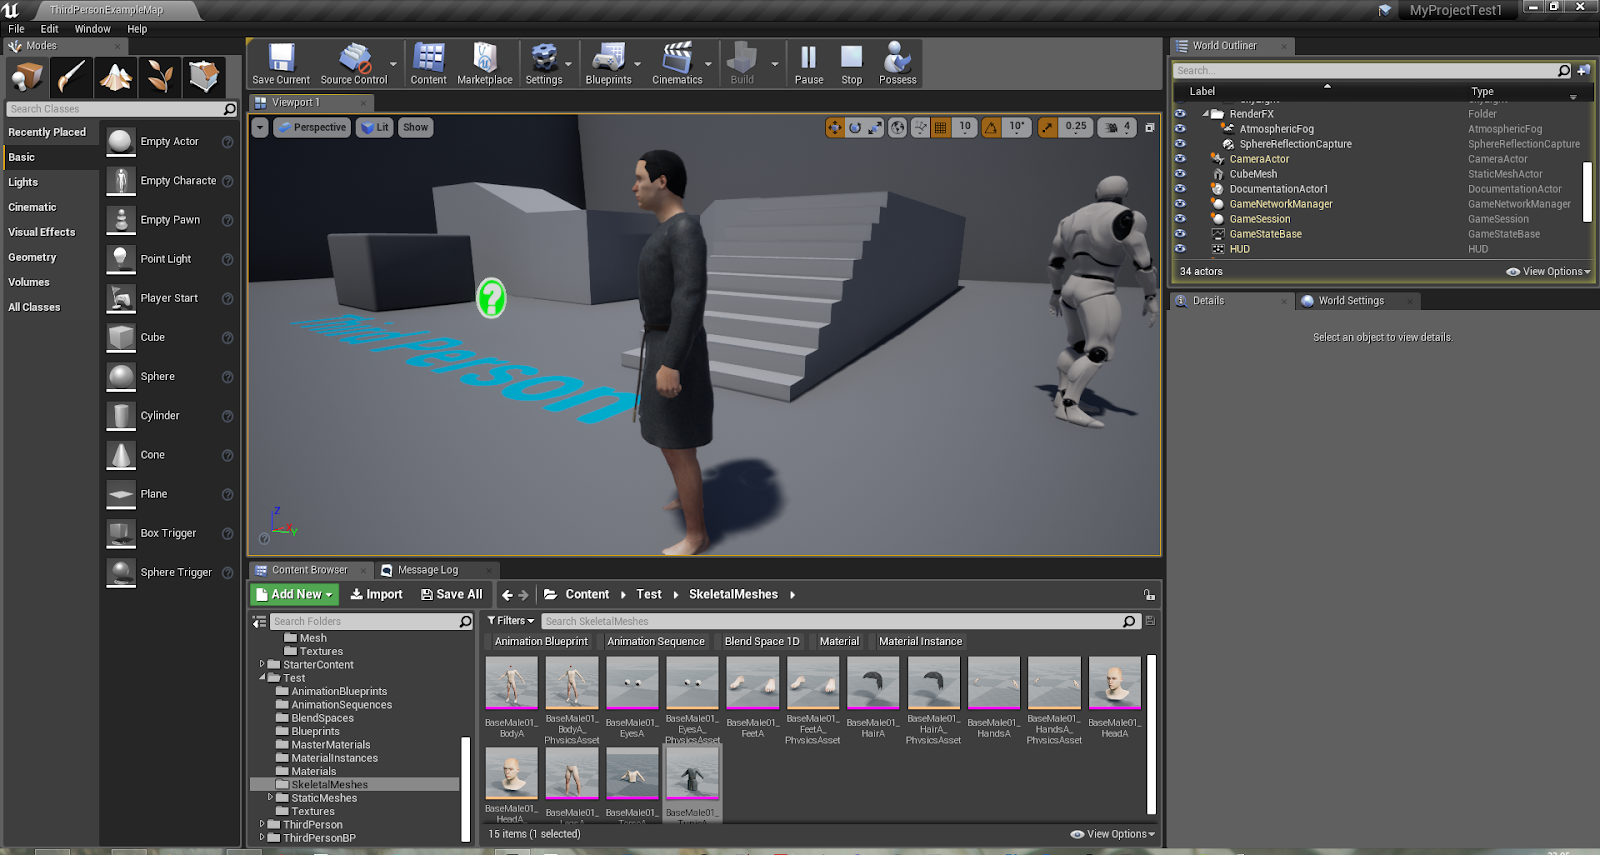This screenshot has height=855, width=1600.
Task: Open the Blueprints toolbar menu
Action: tap(608, 64)
